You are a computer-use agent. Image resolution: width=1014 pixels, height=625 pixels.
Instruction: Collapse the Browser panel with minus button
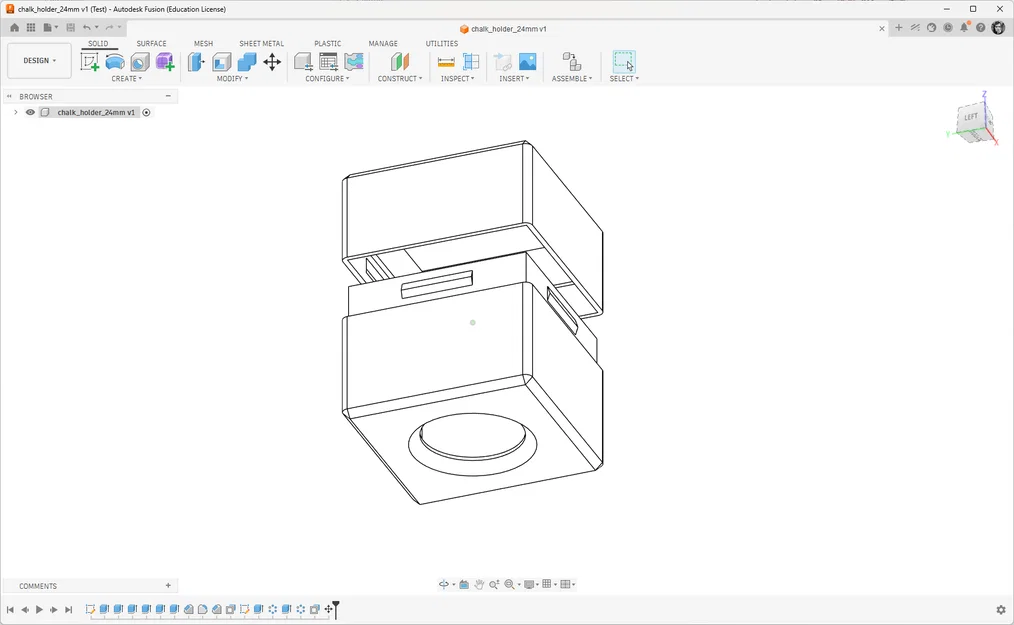pos(168,96)
